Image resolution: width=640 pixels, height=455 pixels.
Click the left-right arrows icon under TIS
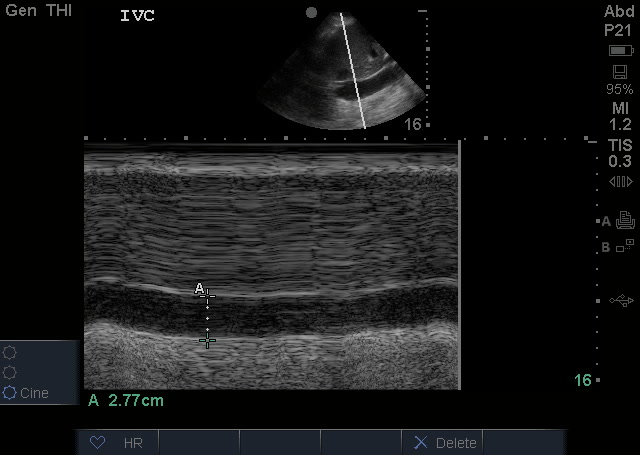620,181
